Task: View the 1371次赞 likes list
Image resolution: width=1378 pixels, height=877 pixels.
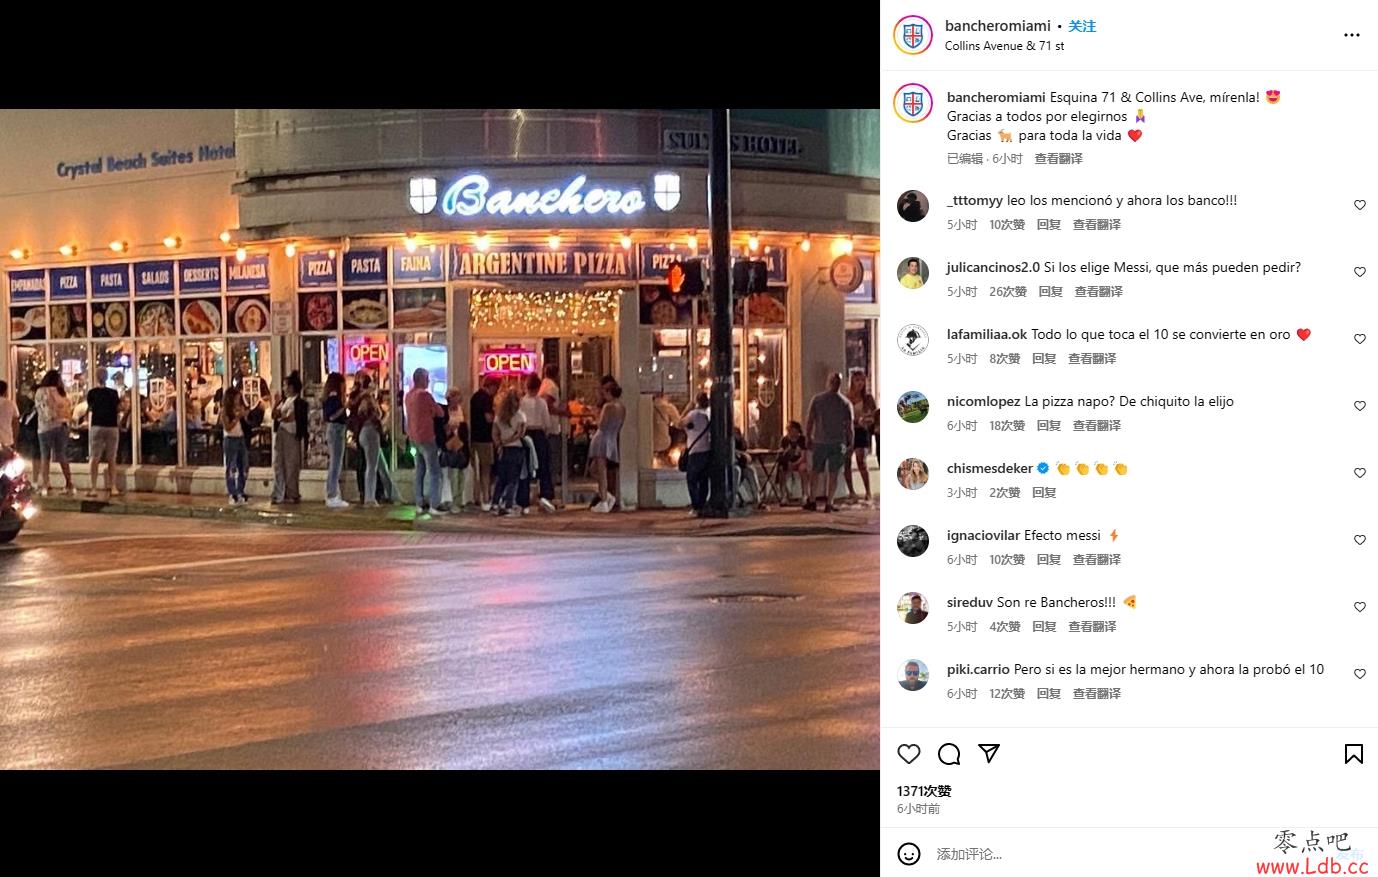Action: coord(924,791)
